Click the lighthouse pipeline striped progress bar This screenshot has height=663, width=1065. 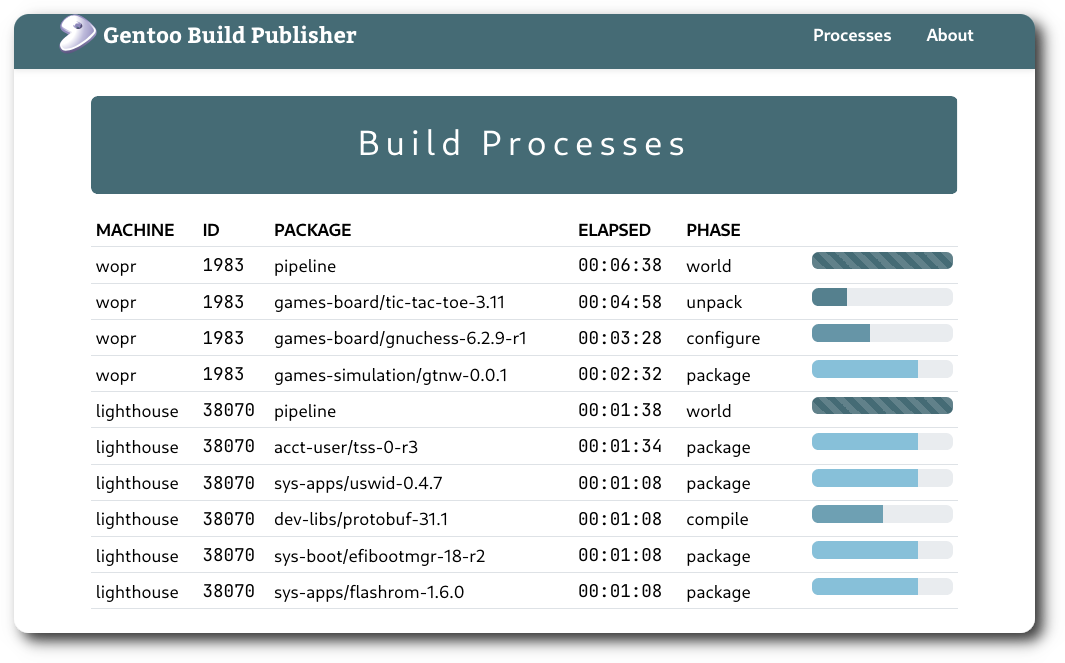click(882, 406)
